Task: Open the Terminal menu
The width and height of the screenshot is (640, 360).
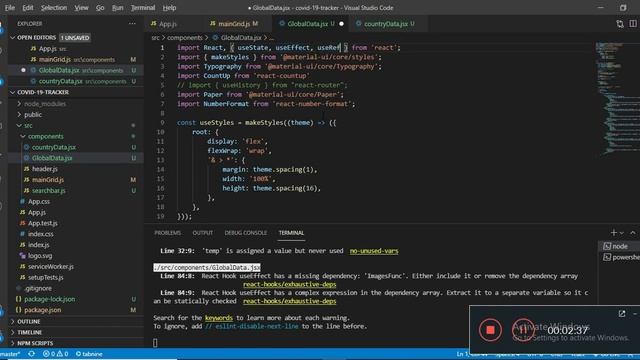Action: pyautogui.click(x=143, y=8)
